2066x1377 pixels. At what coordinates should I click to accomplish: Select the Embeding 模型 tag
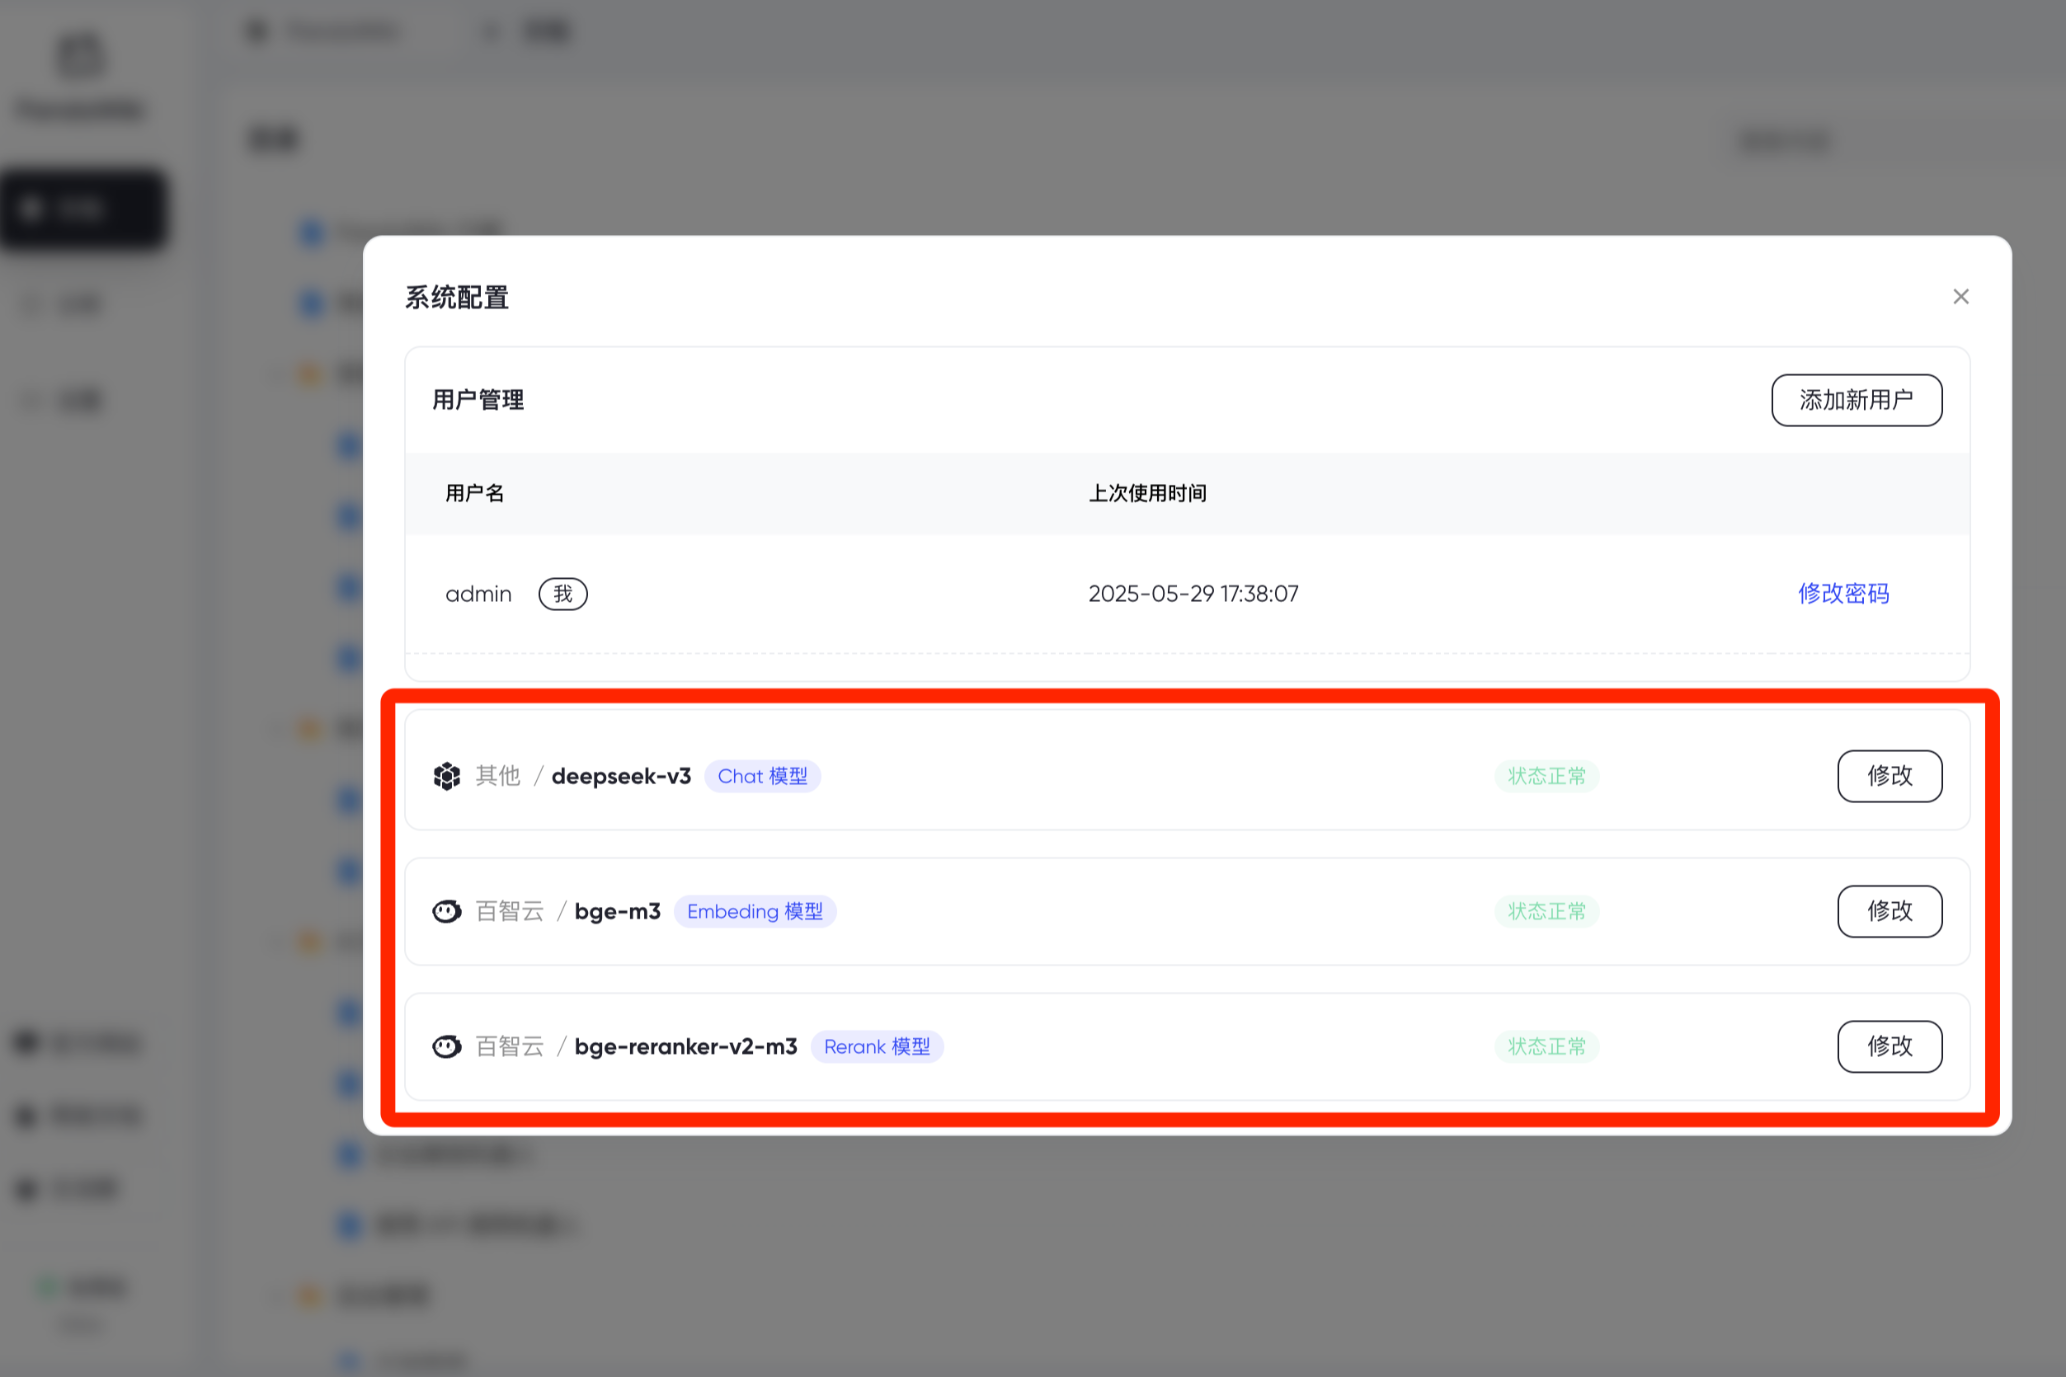(x=754, y=911)
